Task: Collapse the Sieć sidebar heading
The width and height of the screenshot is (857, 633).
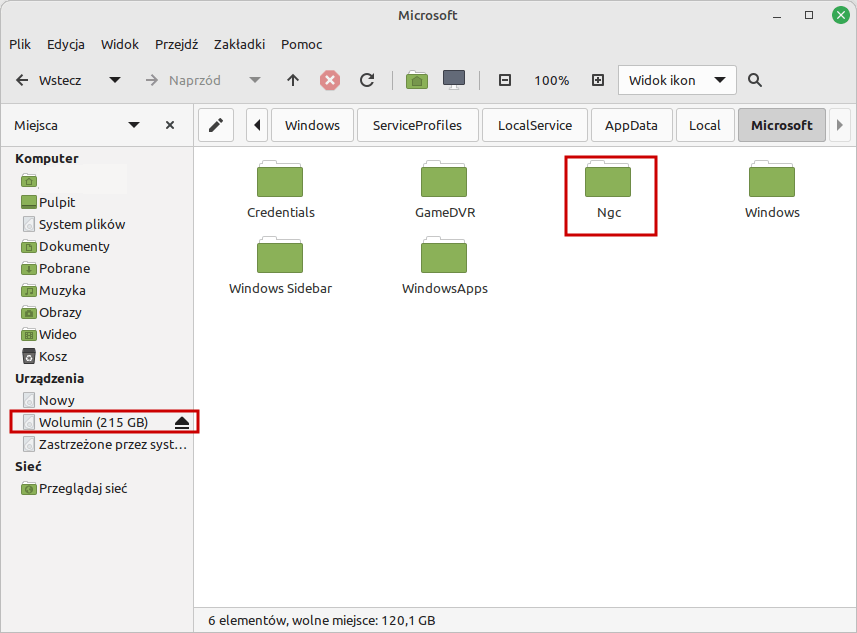Action: (28, 466)
